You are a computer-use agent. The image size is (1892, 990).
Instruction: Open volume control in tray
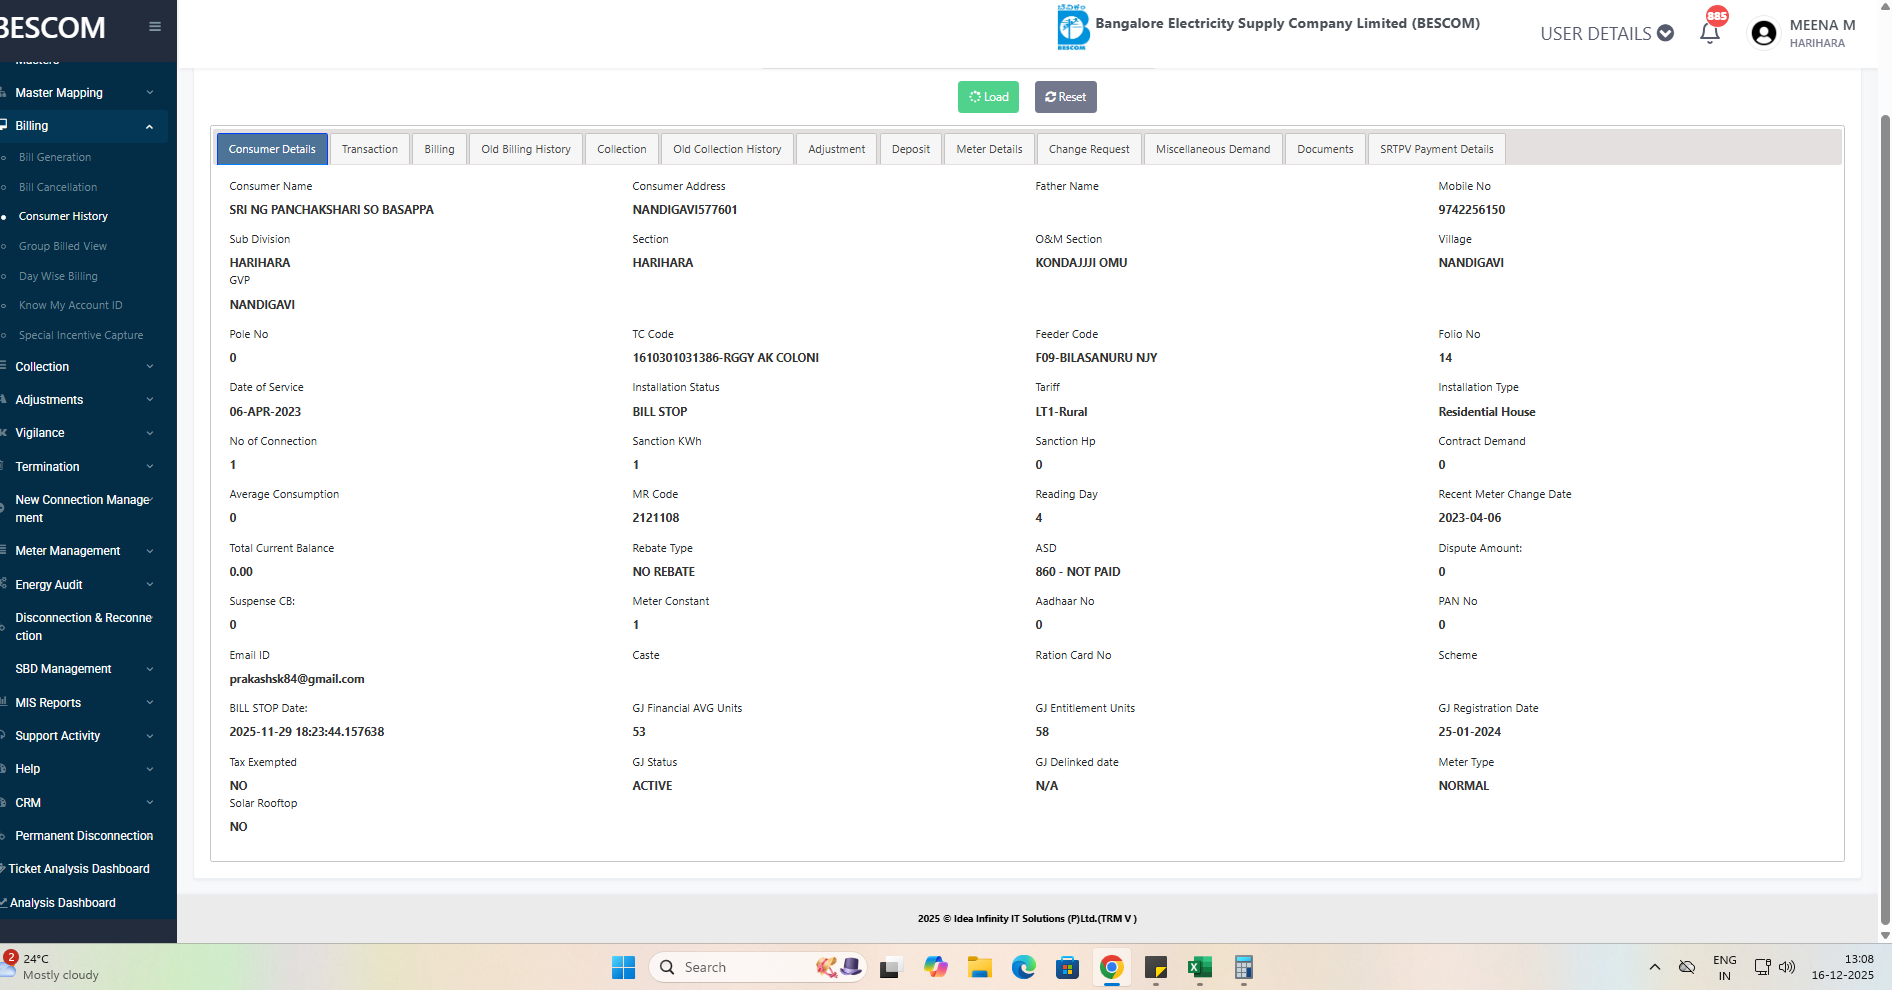tap(1787, 967)
